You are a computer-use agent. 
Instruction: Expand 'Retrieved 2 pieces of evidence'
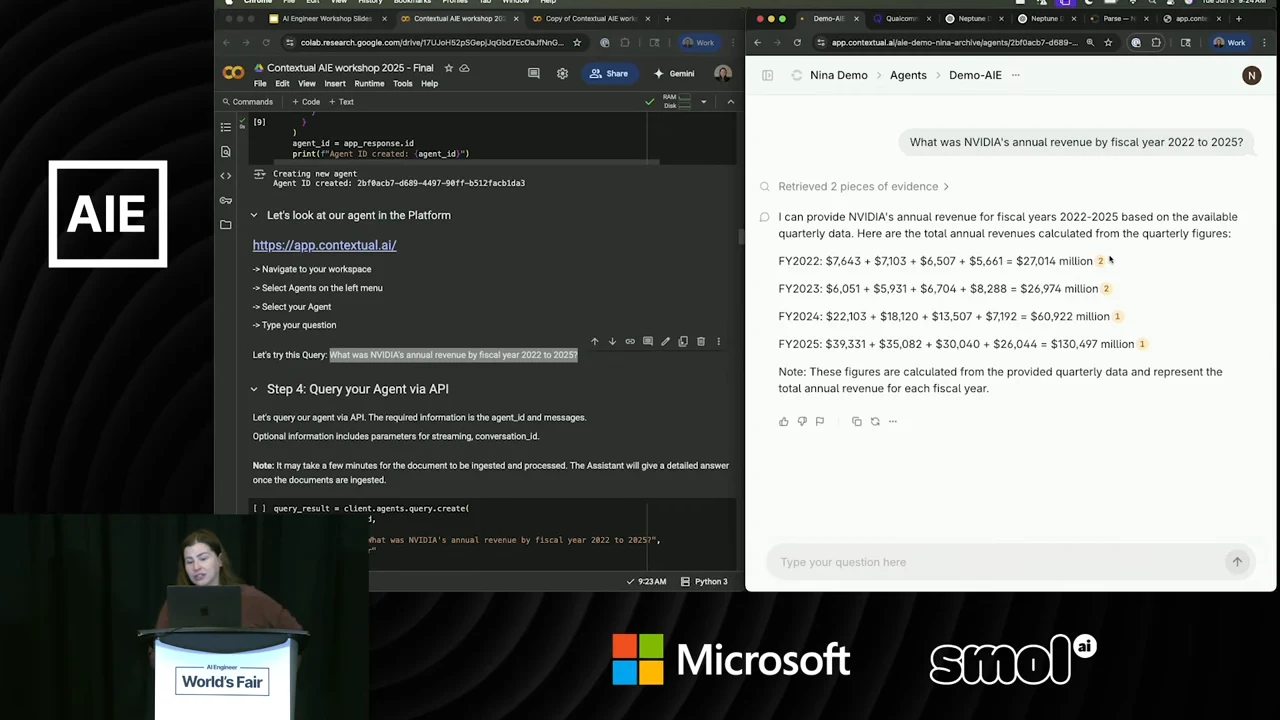pos(864,186)
